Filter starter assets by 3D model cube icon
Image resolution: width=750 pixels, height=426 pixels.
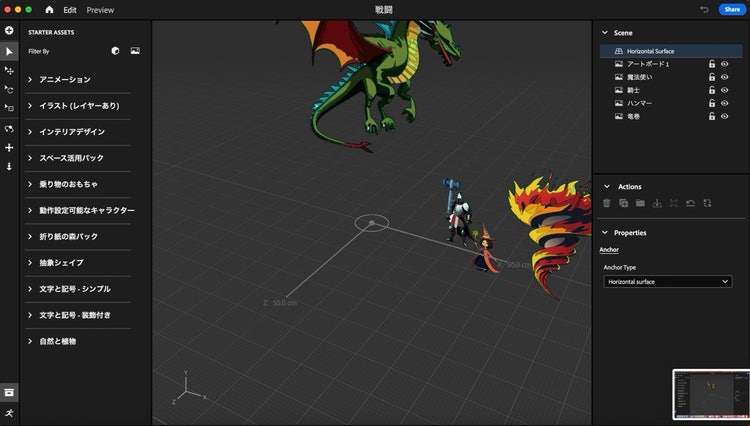click(x=115, y=51)
